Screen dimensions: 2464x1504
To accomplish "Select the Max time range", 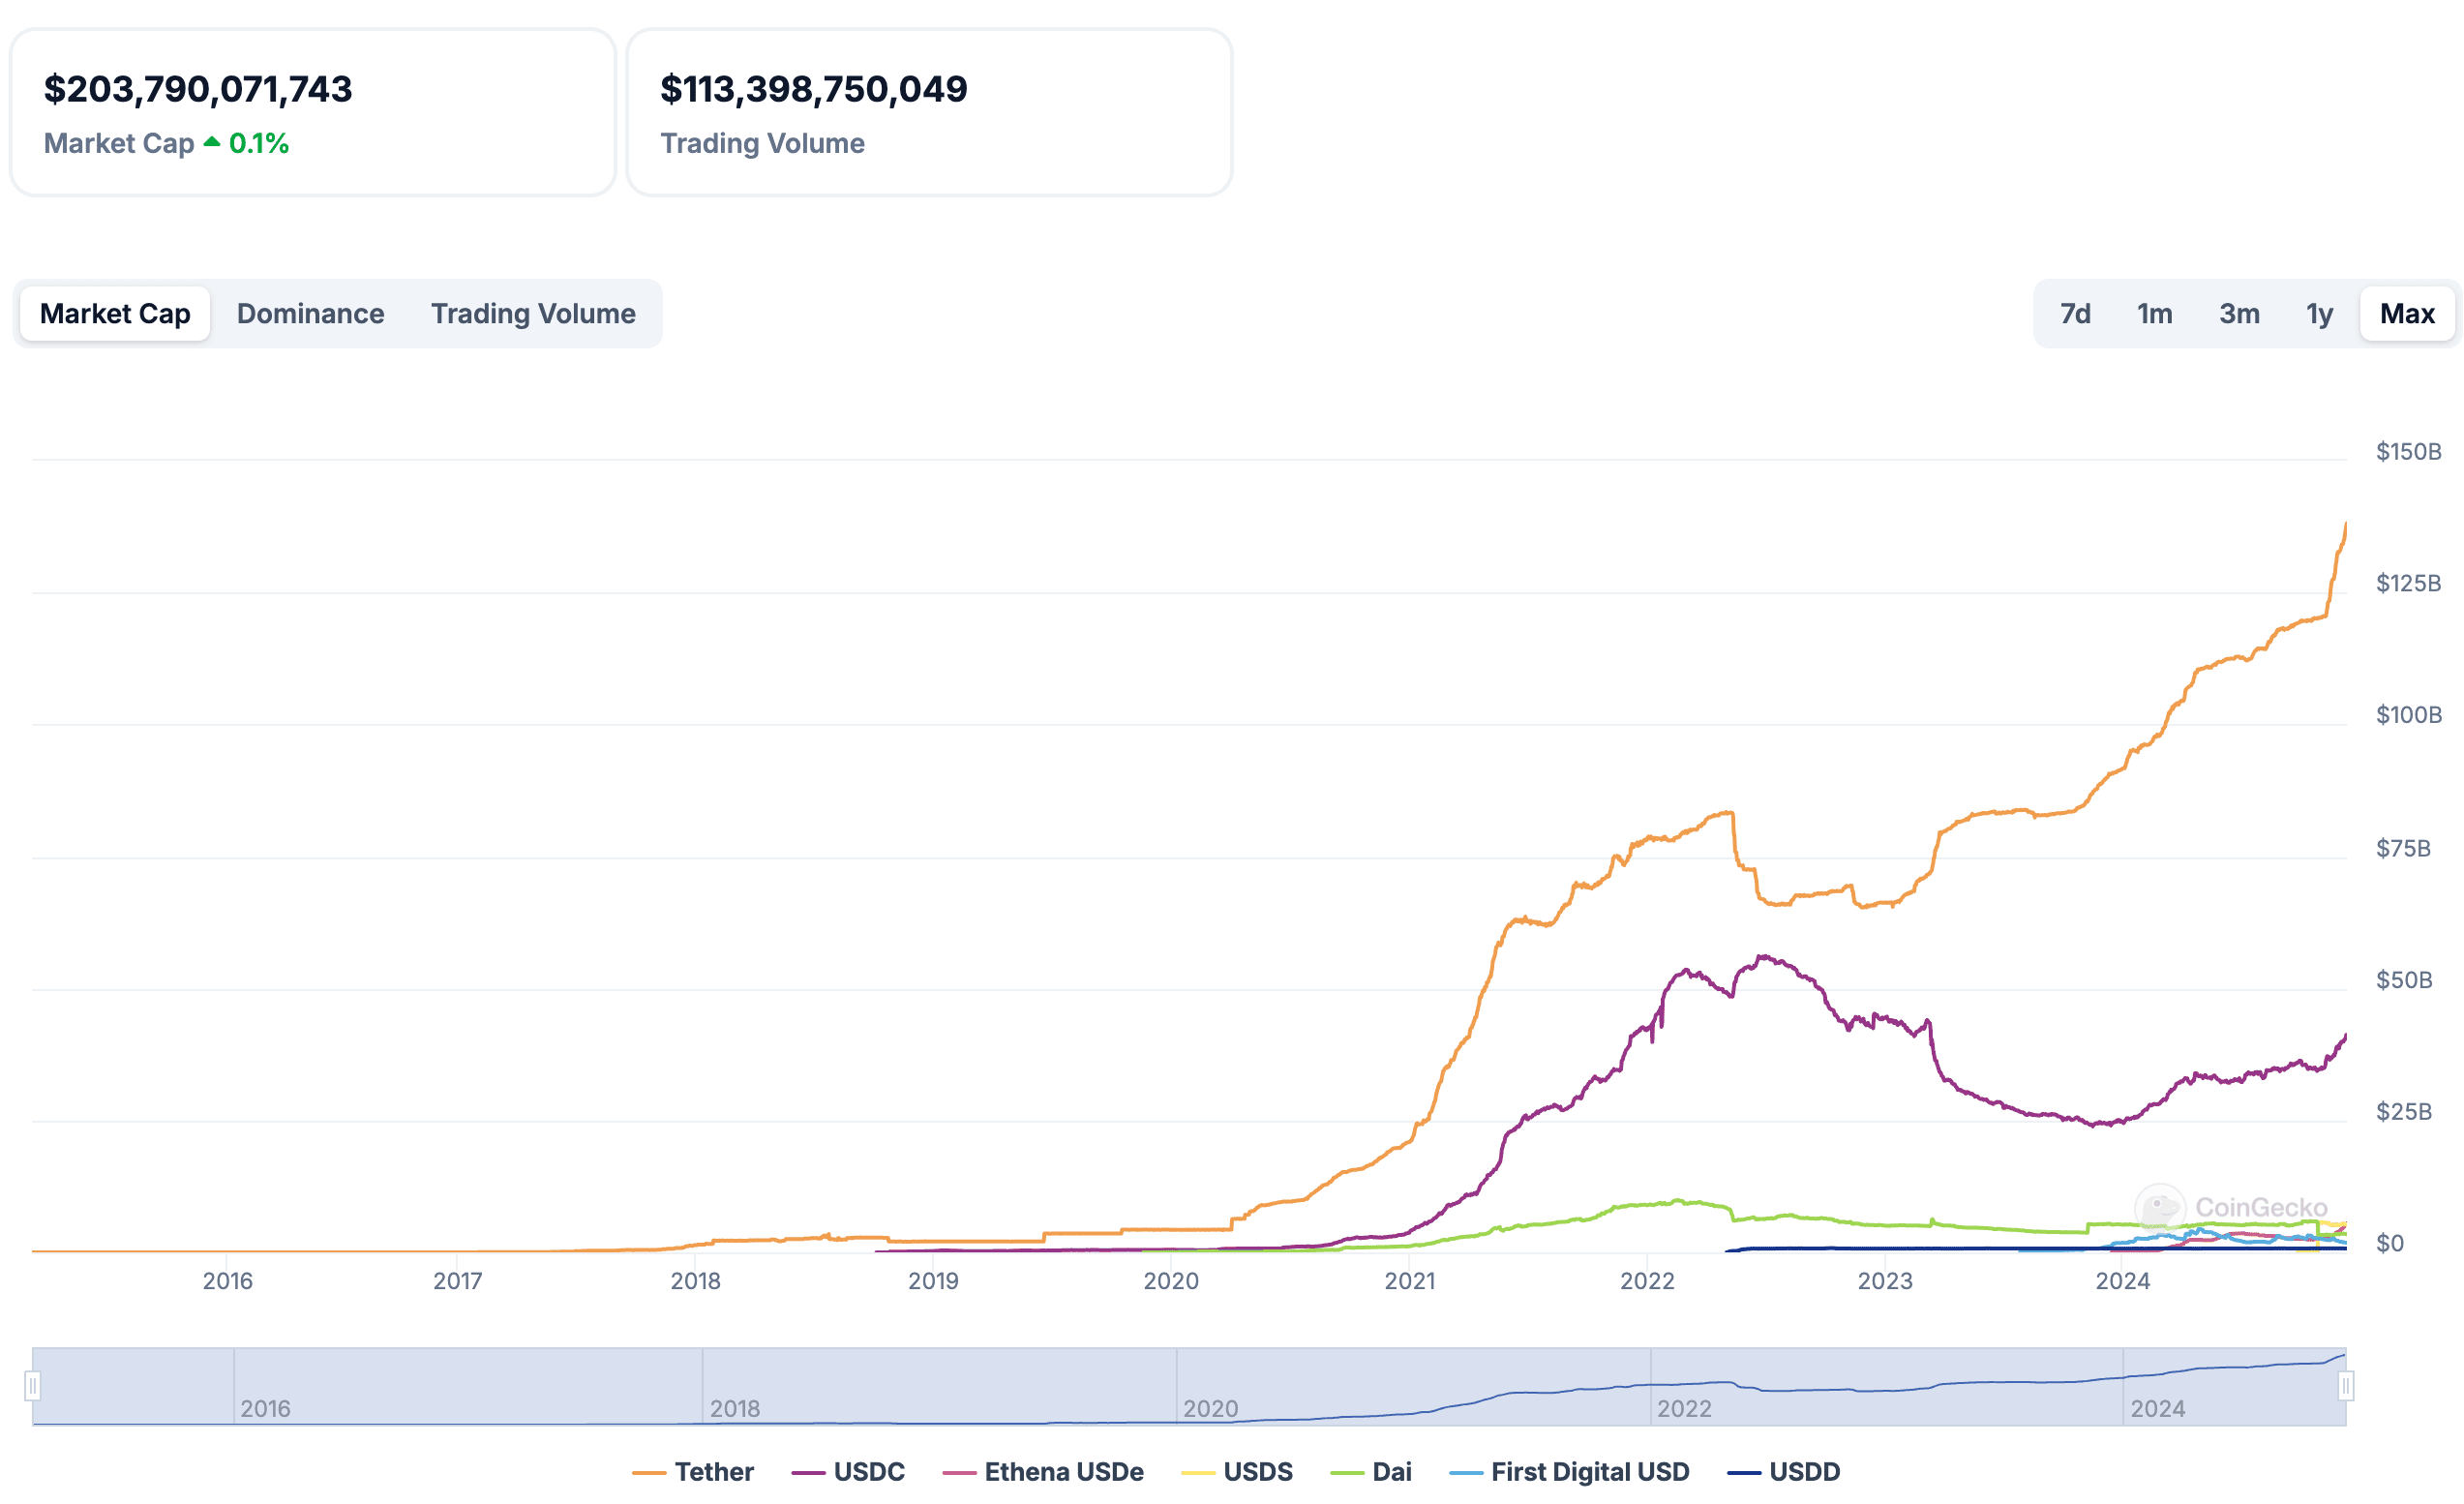I will [2407, 314].
